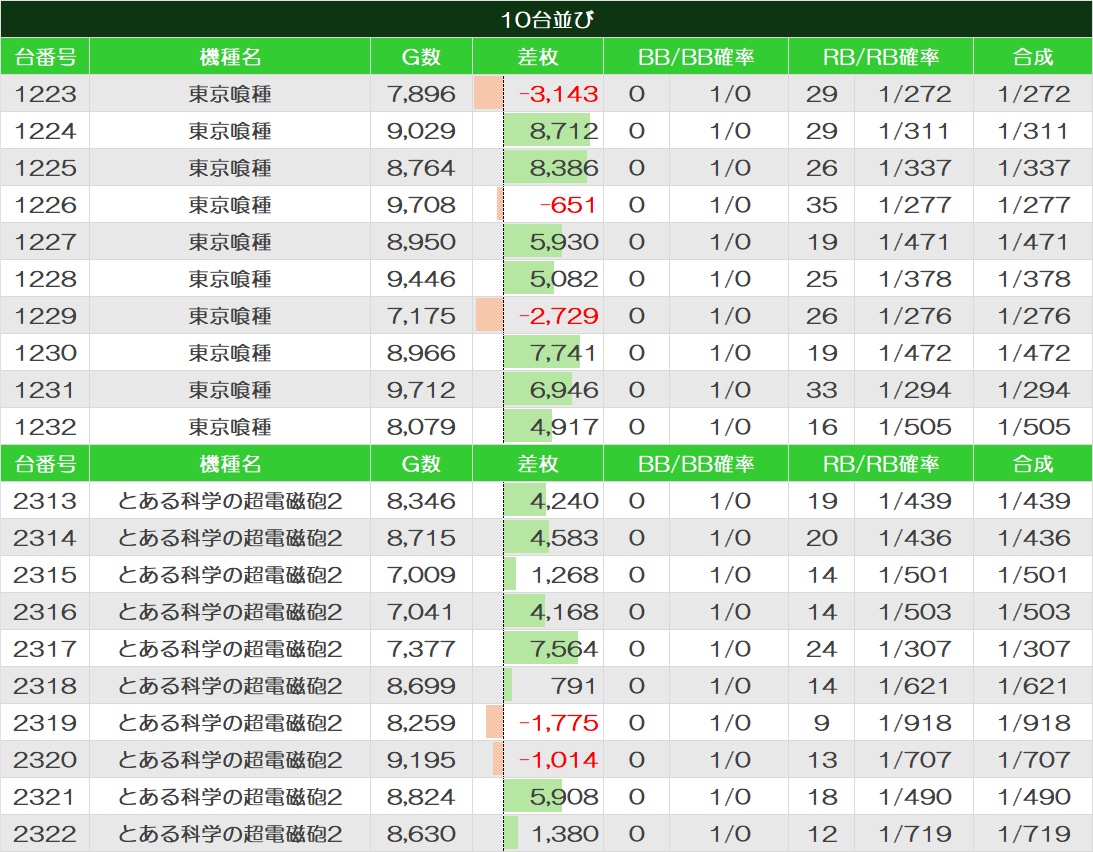Click RB確率 1/918 under RB column
This screenshot has height=852, width=1093.
915,722
